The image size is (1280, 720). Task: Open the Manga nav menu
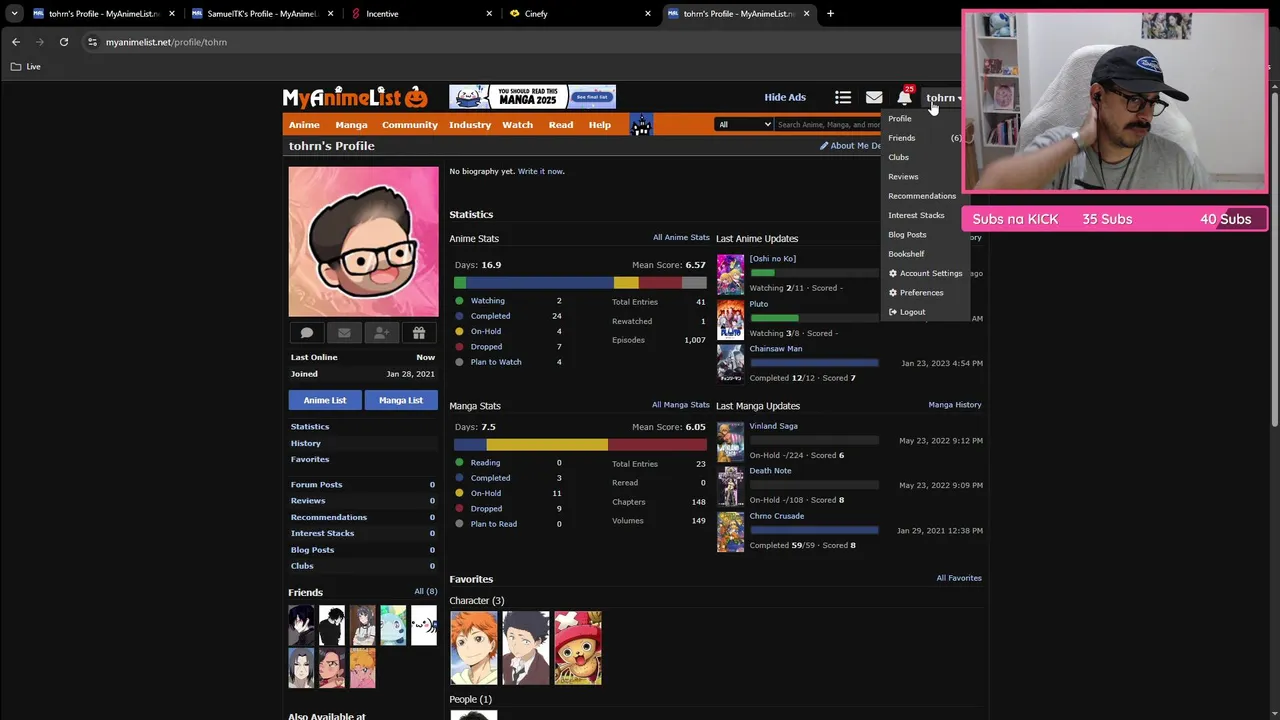[351, 125]
